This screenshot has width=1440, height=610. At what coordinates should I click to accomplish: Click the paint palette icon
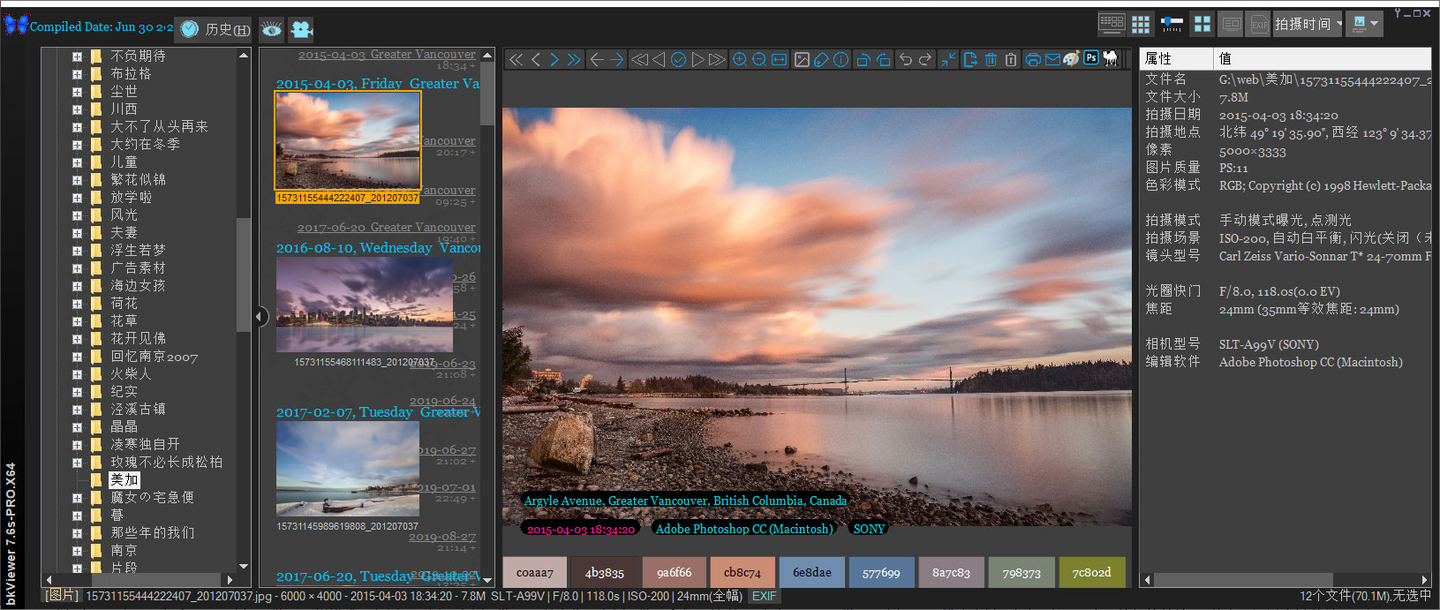click(1071, 59)
